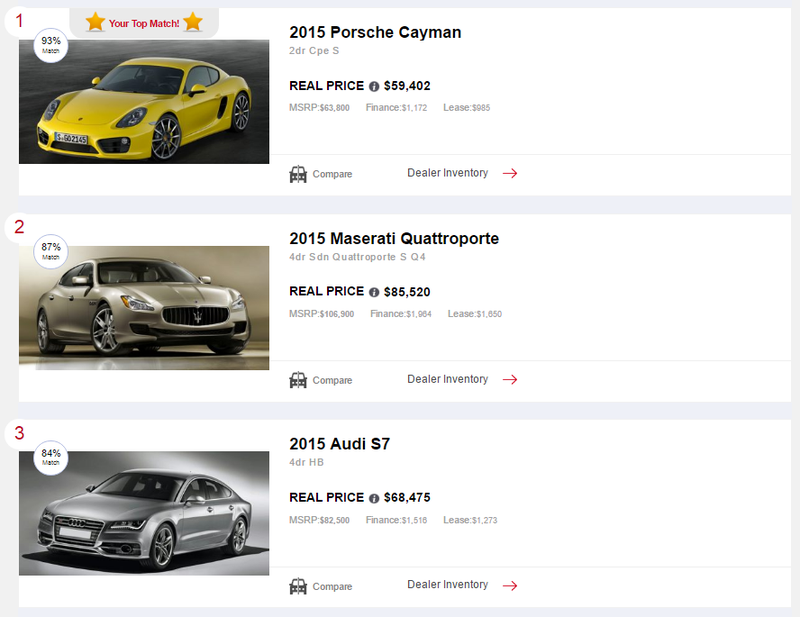This screenshot has height=617, width=800.
Task: Open the Real Price info icon for Audi S7
Action: point(374,498)
